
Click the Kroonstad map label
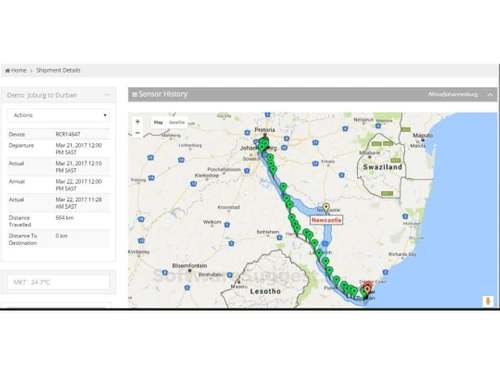[x=229, y=207]
